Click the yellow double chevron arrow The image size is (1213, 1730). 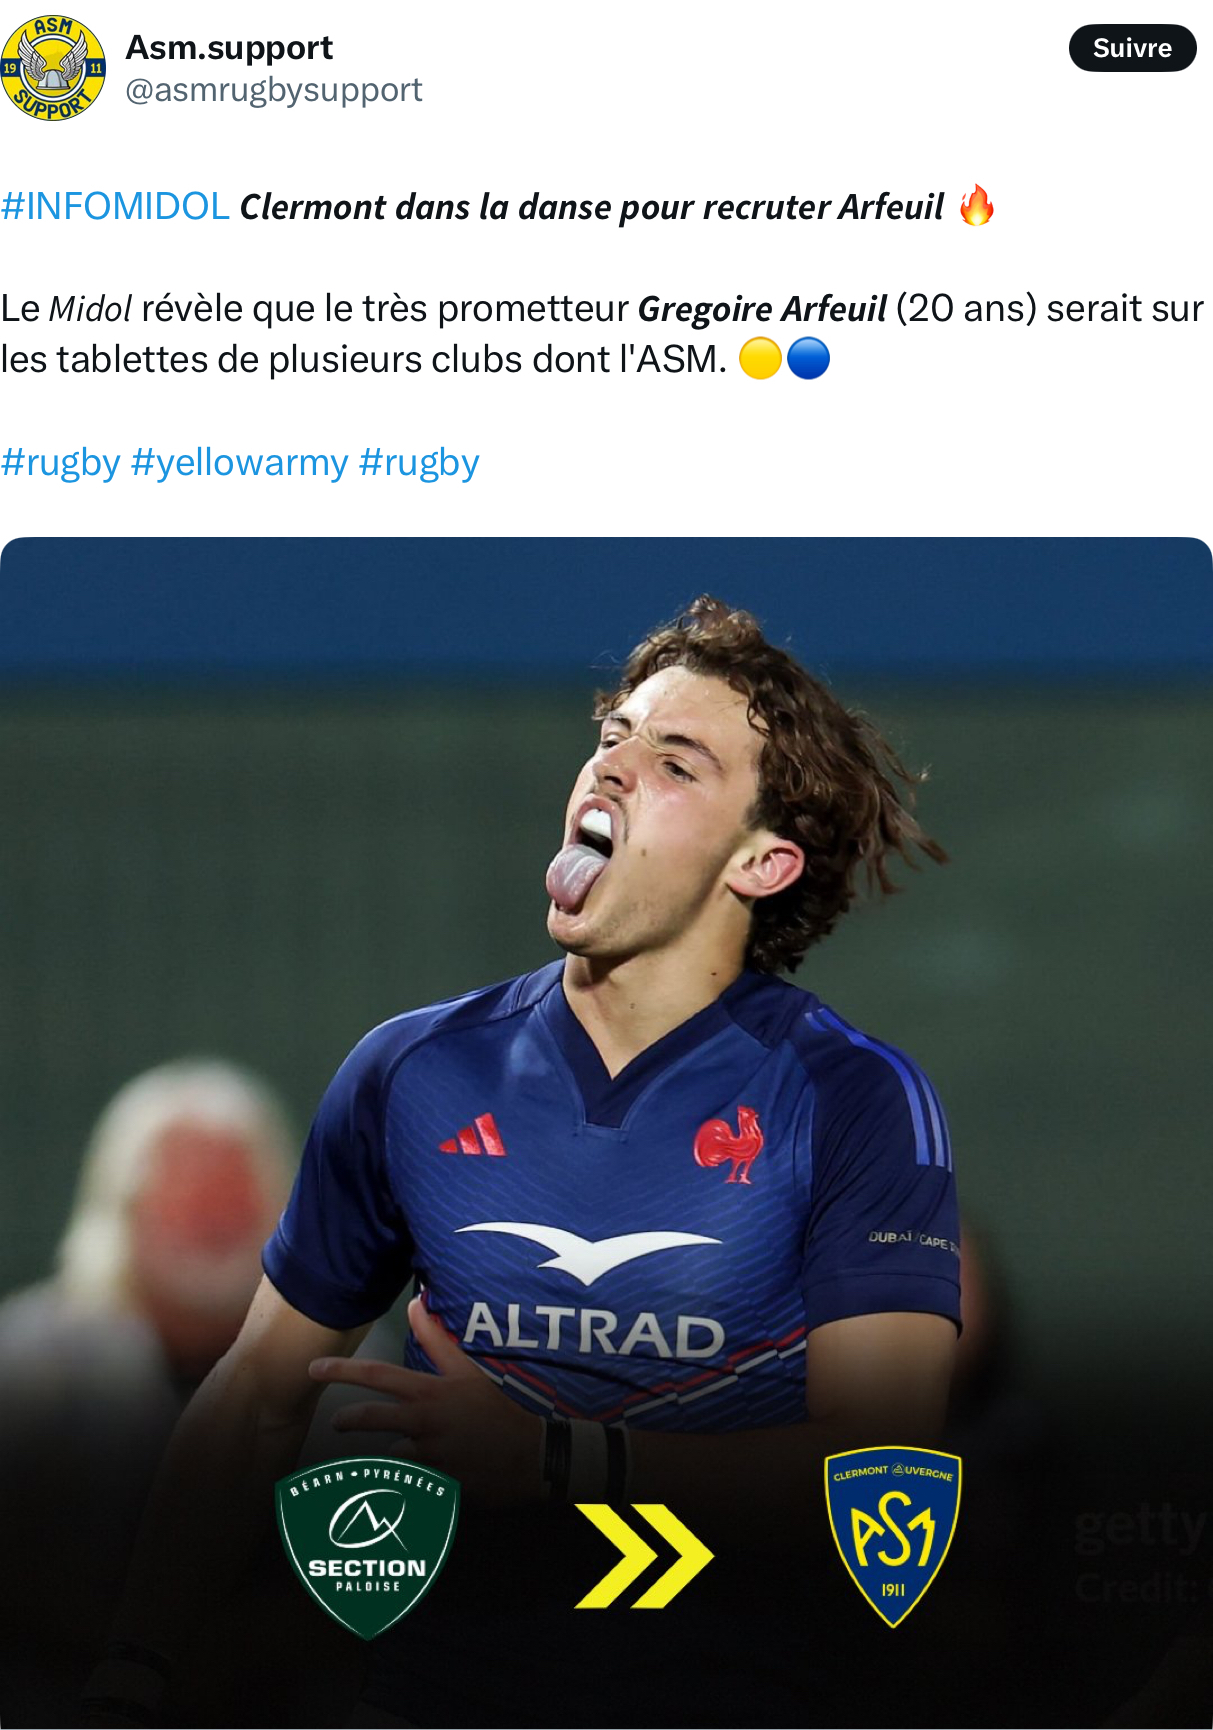tap(644, 1556)
